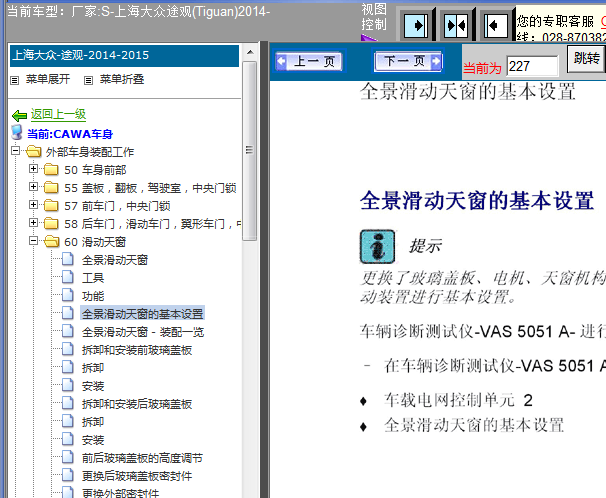This screenshot has width=606, height=498.
Task: Click the 返回上一级 link
Action: coord(58,114)
